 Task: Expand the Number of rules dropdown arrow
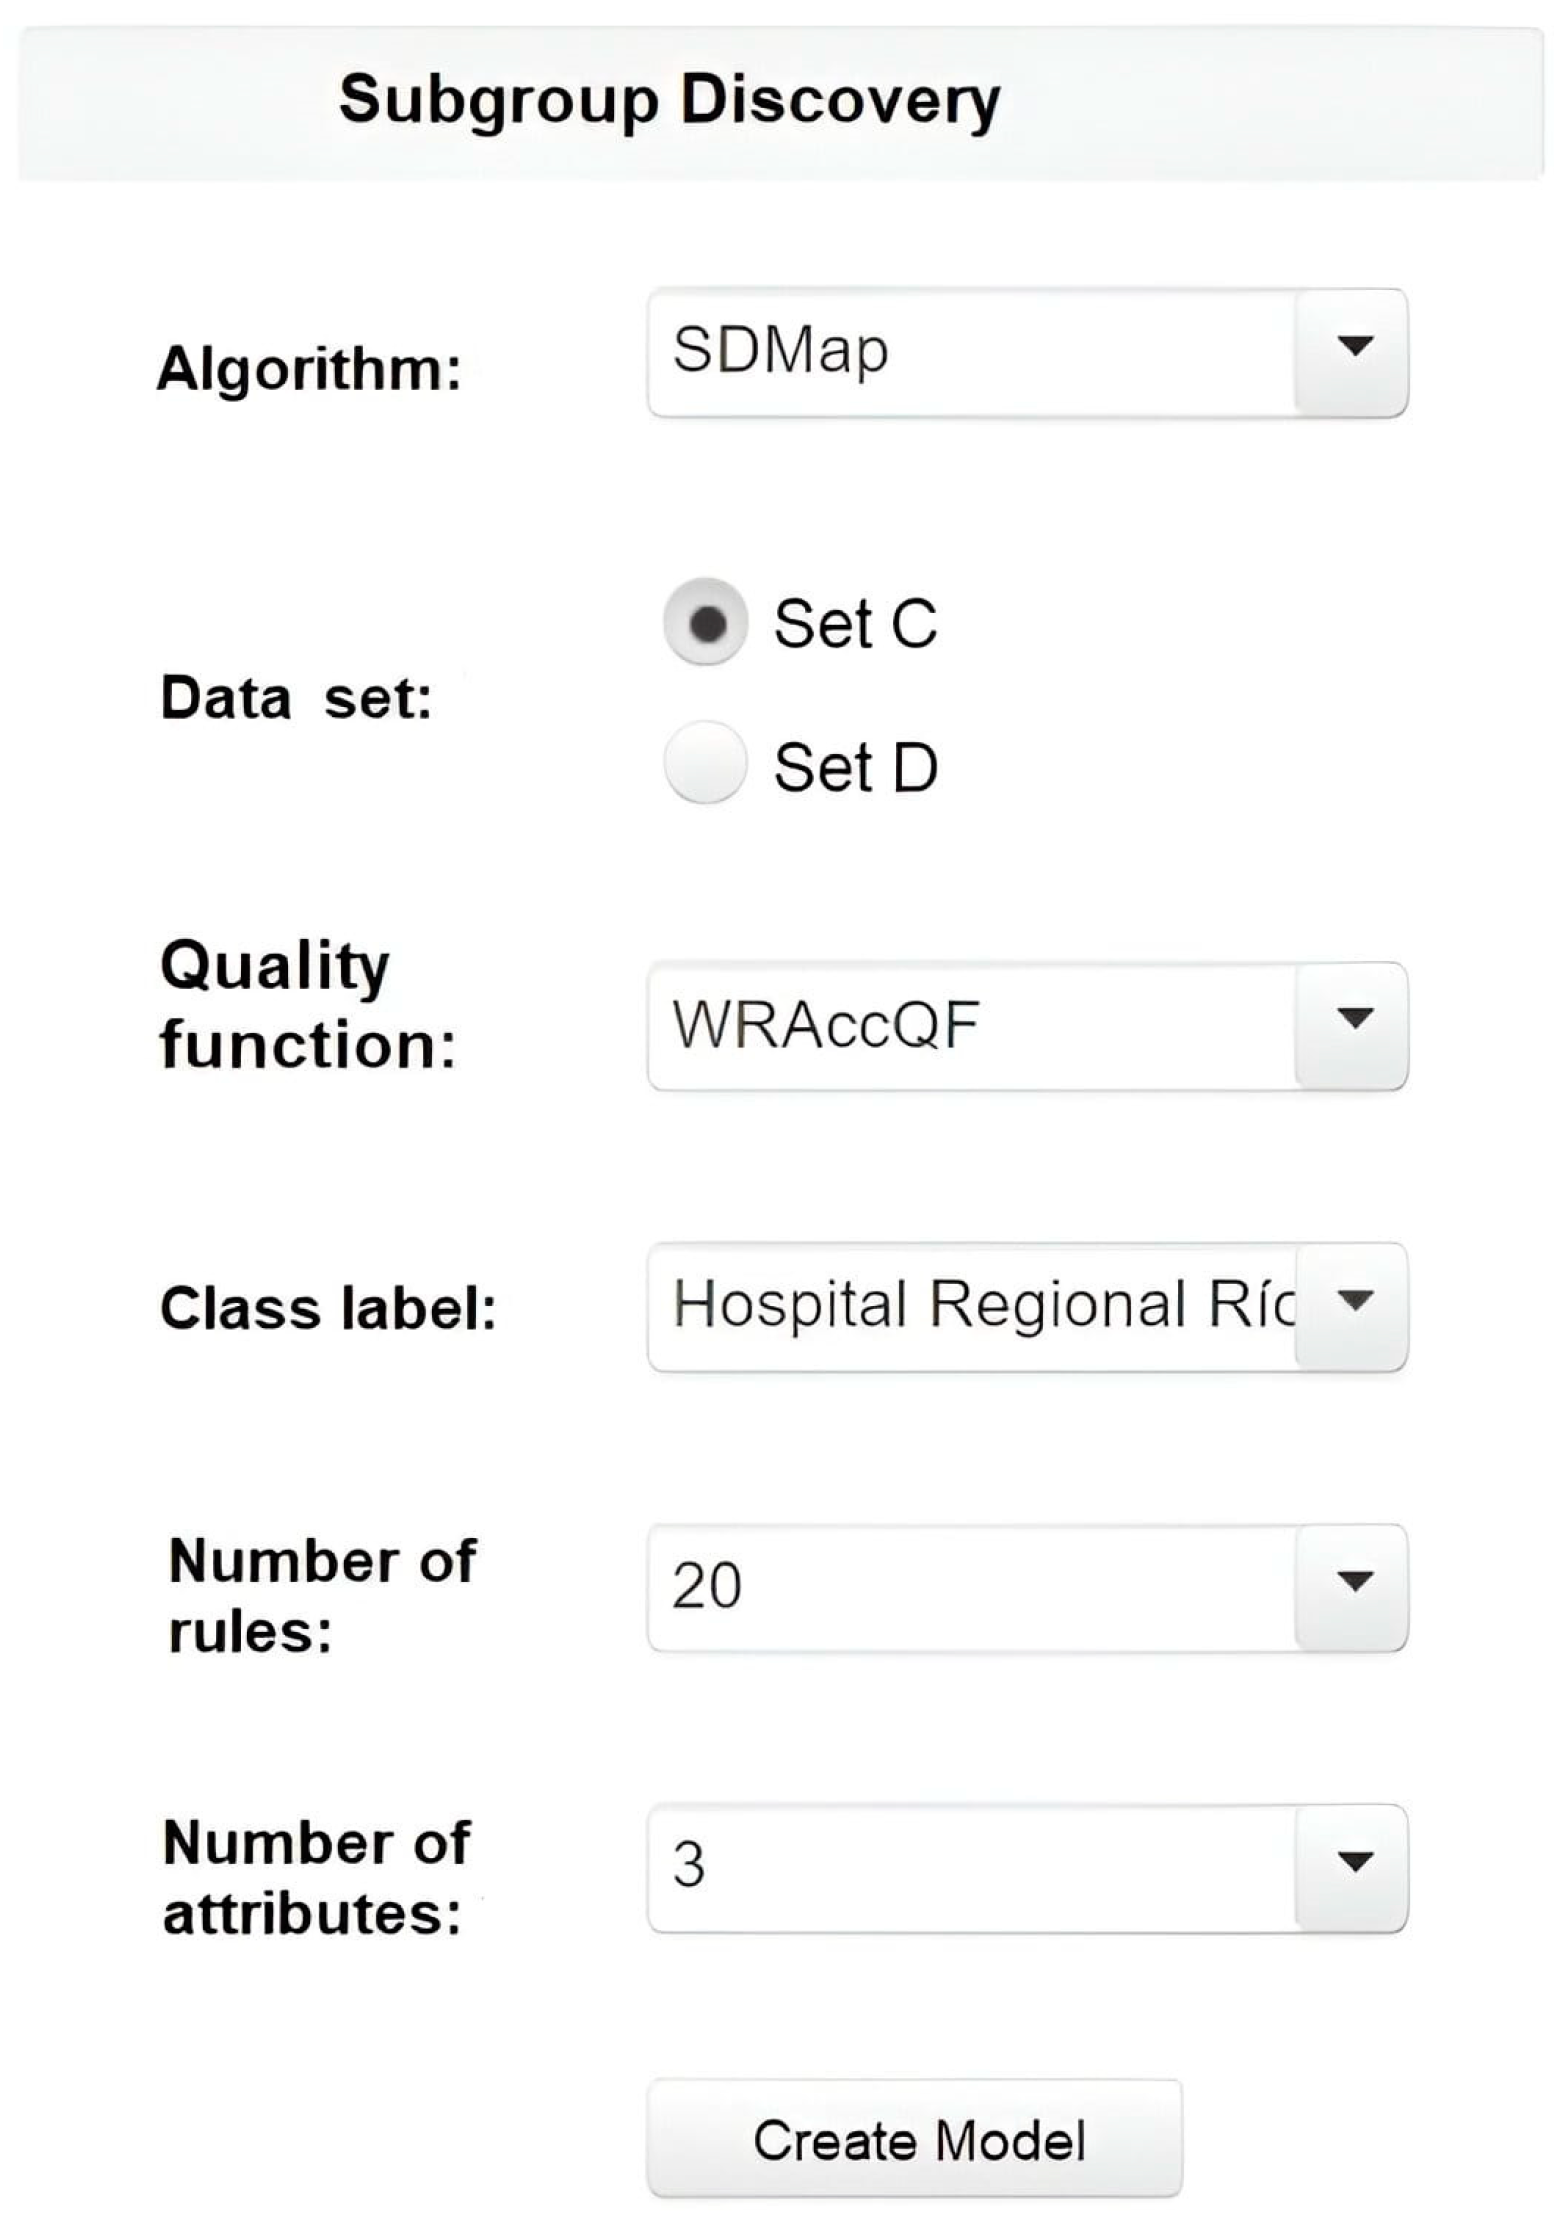coord(1353,1586)
